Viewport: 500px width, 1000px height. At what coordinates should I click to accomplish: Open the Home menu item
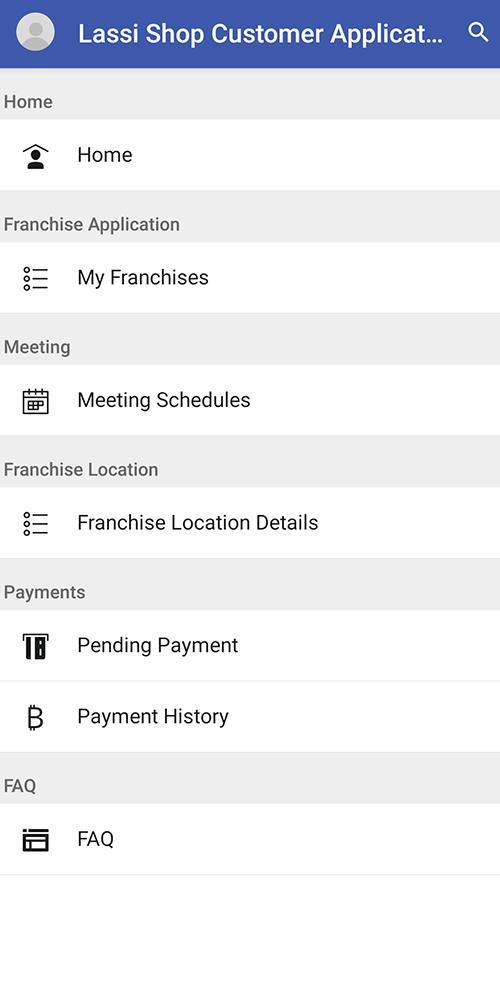pos(250,155)
